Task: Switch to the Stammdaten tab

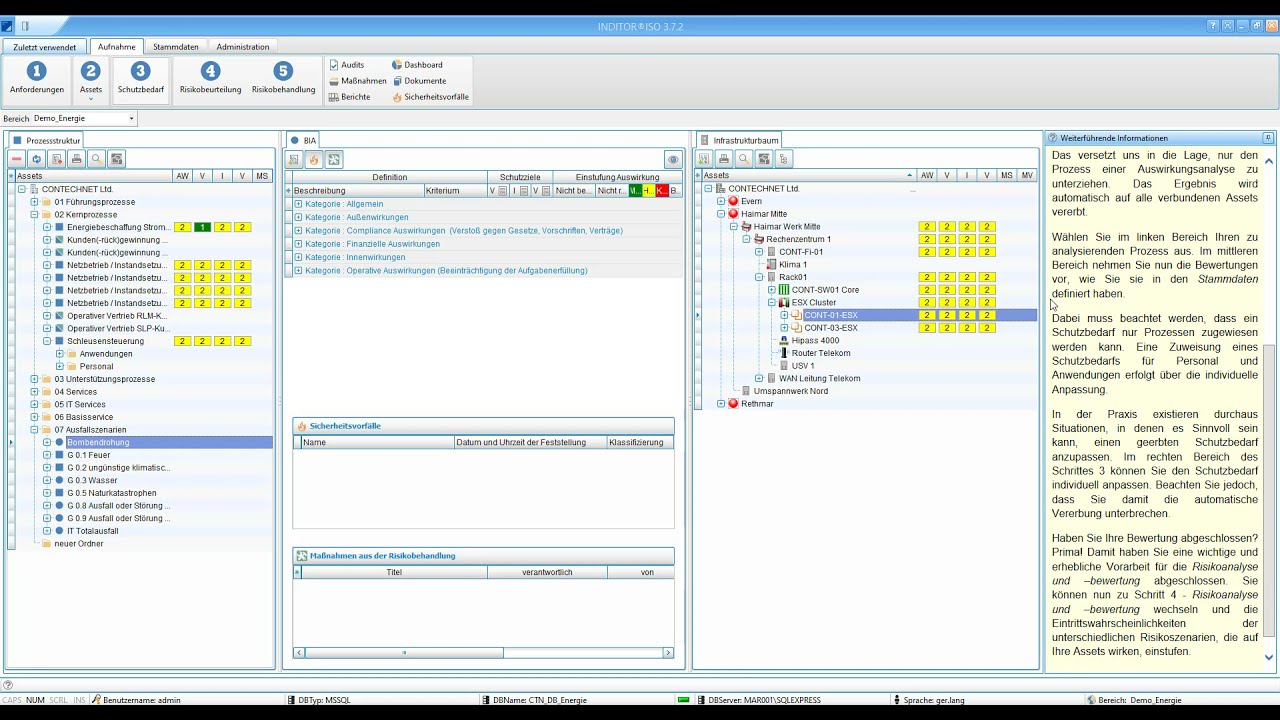Action: [175, 47]
